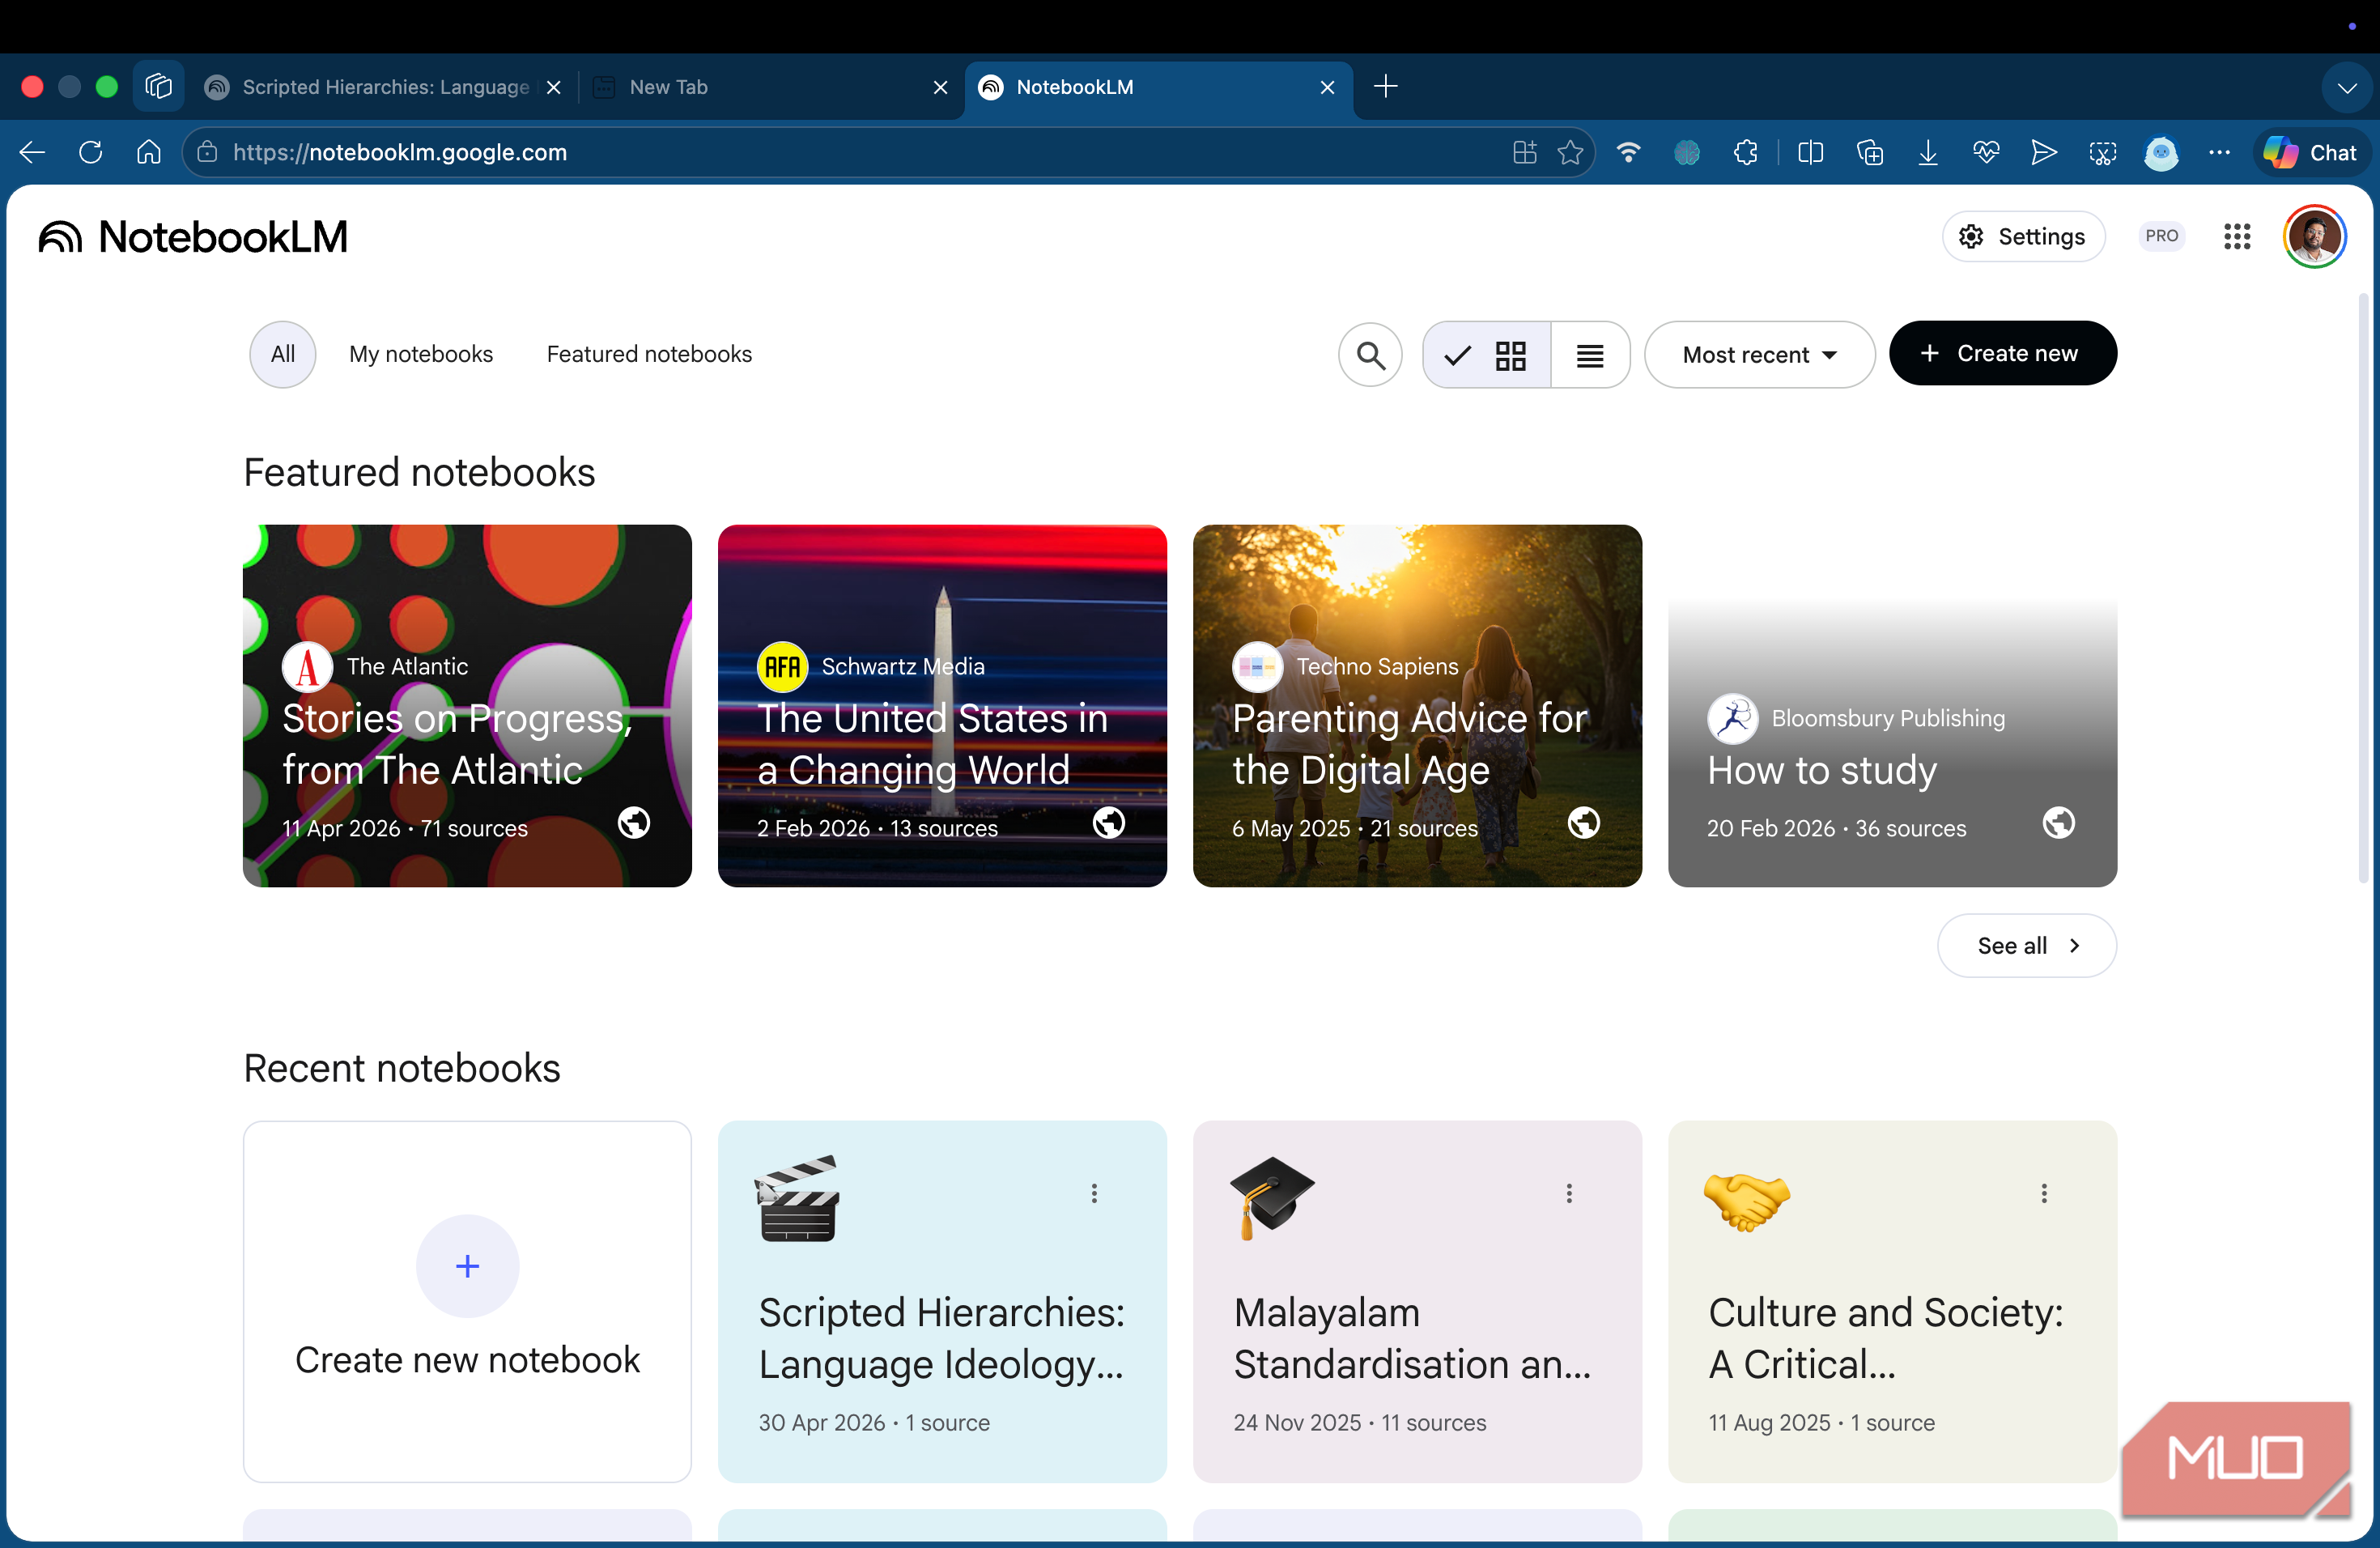This screenshot has width=2380, height=1548.
Task: Select the My notebooks tab
Action: point(421,354)
